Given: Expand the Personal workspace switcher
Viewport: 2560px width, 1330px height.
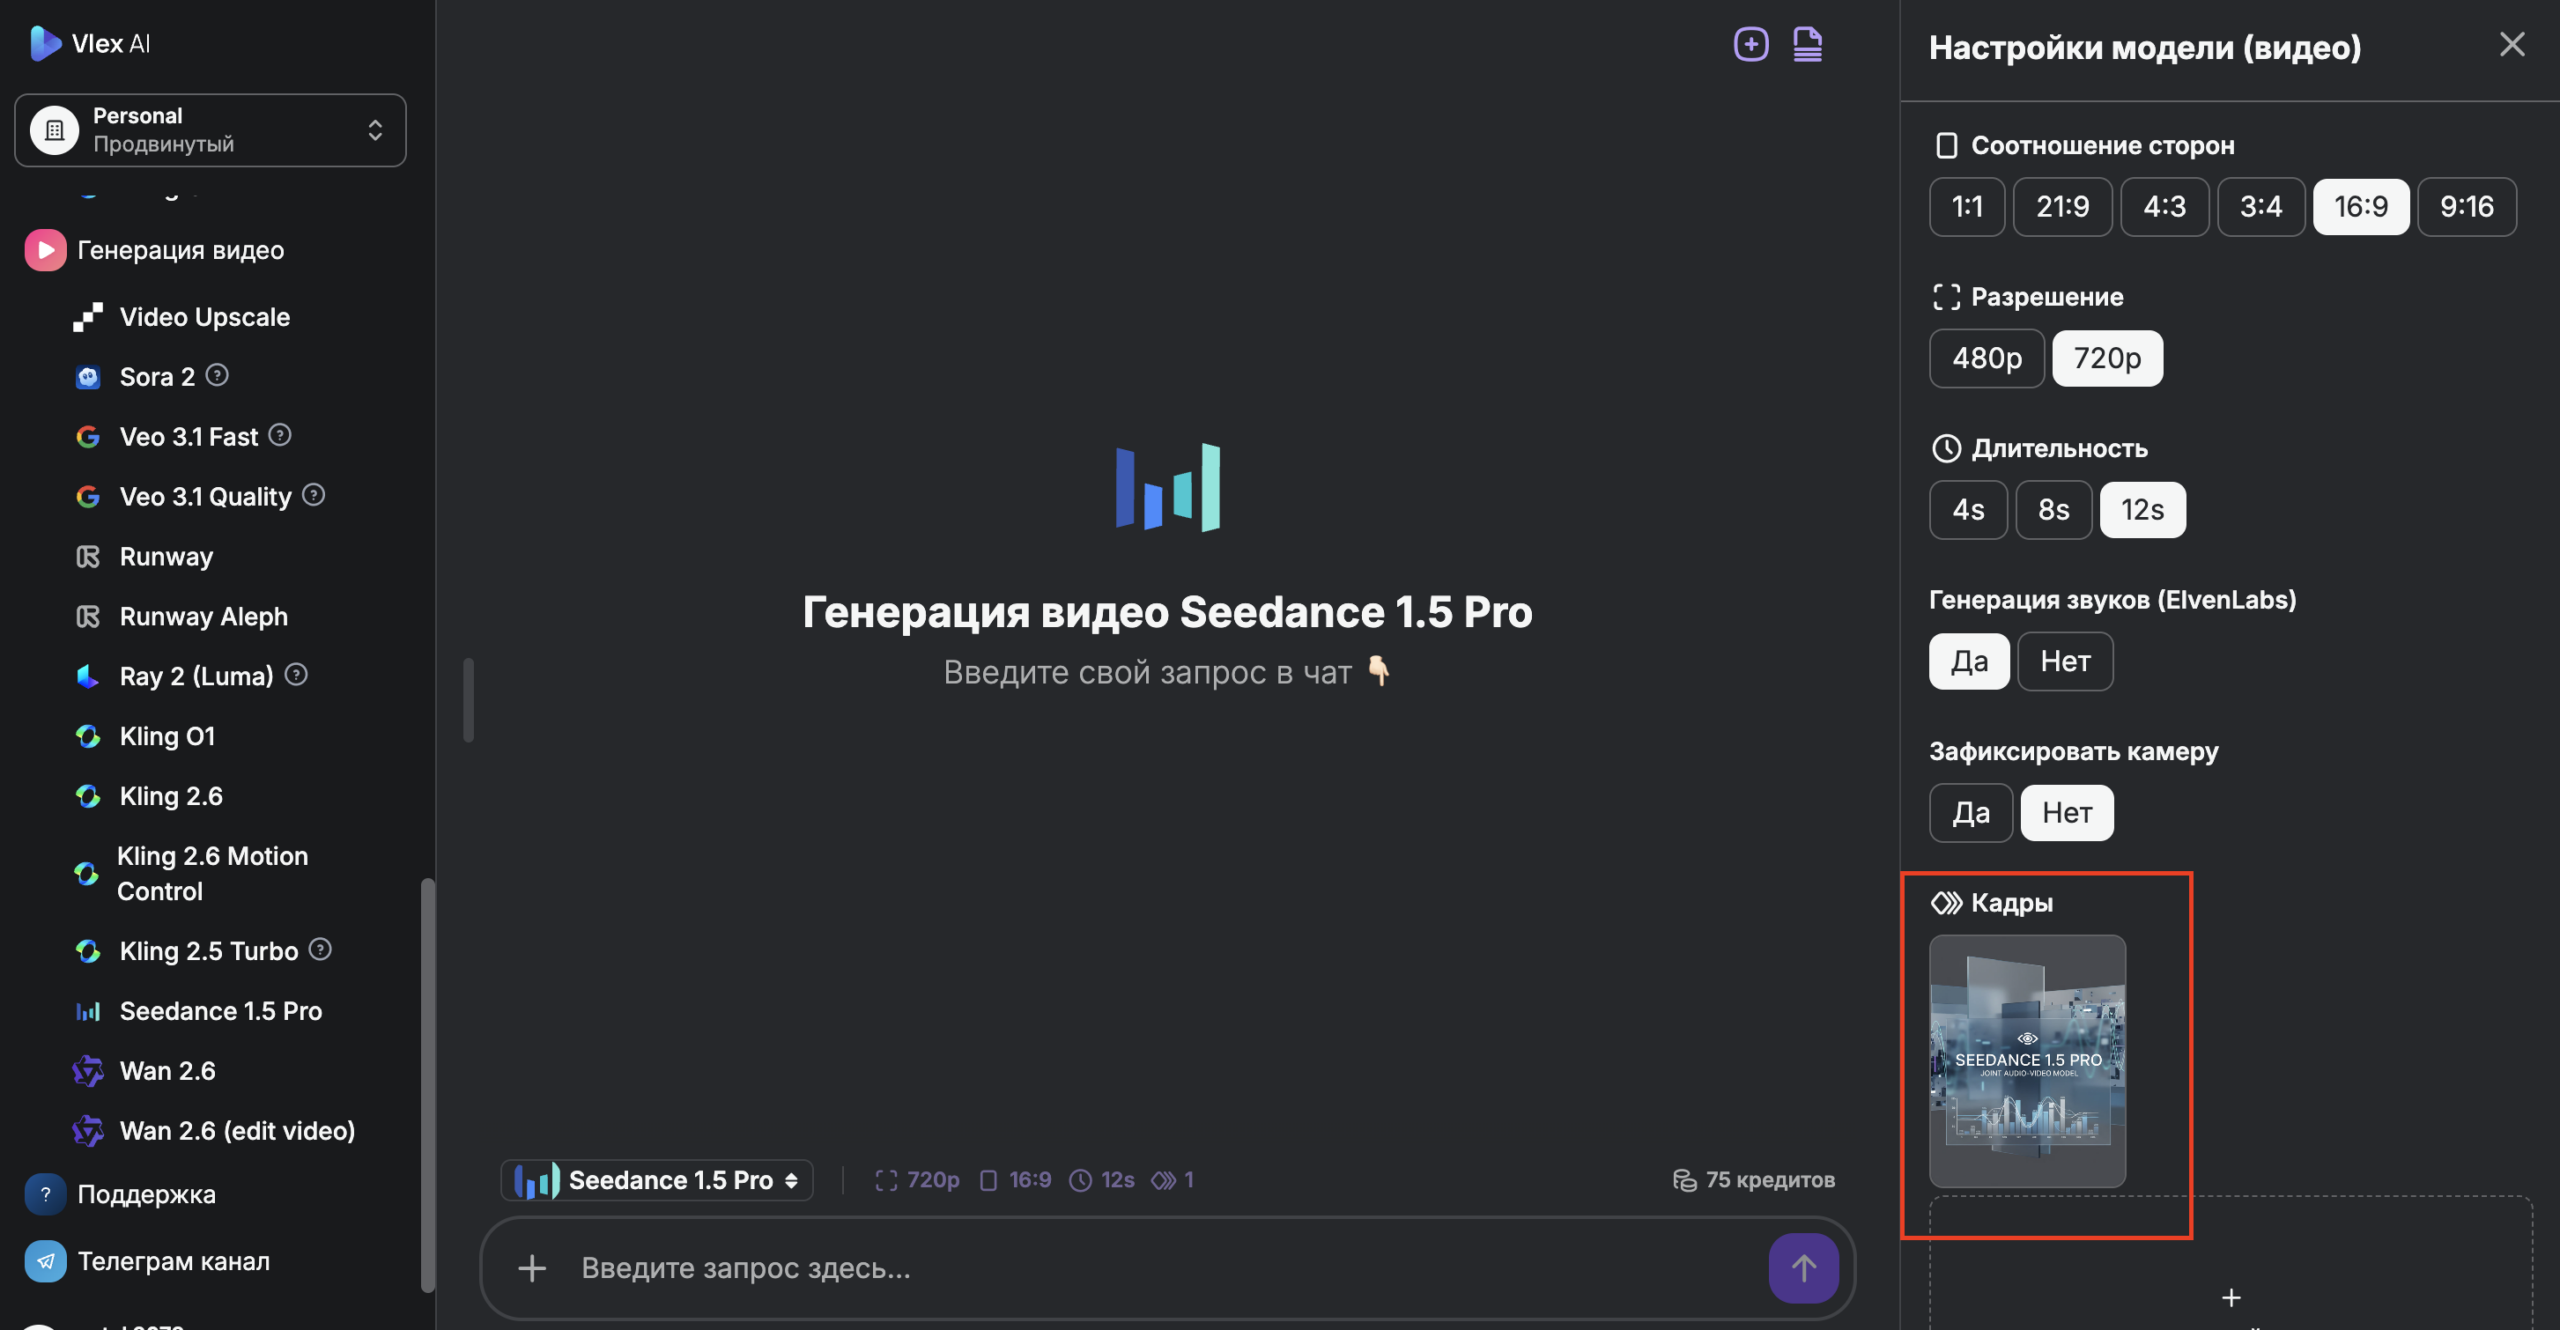Looking at the screenshot, I should tap(210, 130).
